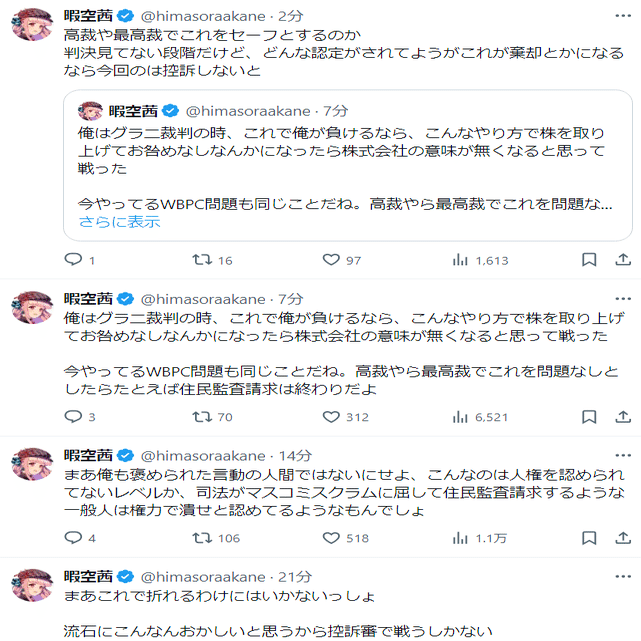Reply to the tweet with 3 replies
Screen dimensions: 641x641
pos(73,417)
